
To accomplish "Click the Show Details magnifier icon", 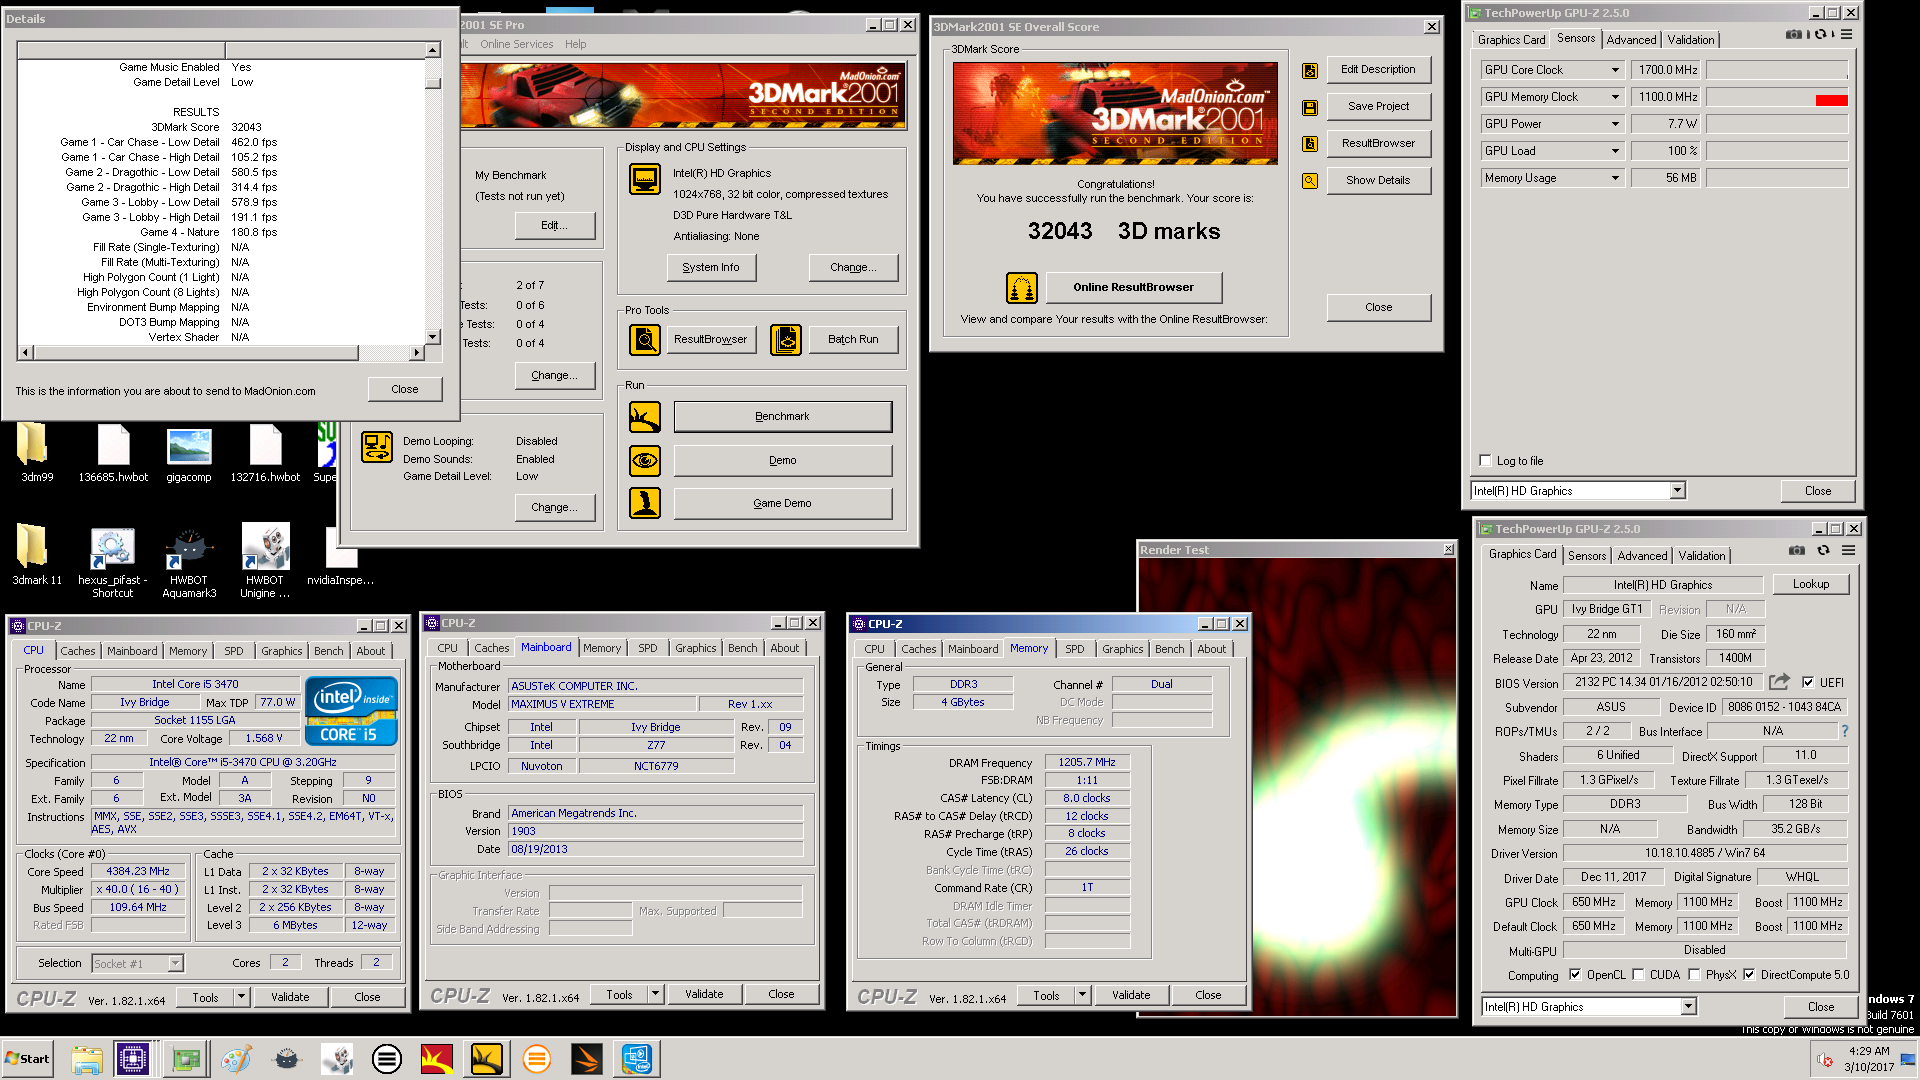I will pyautogui.click(x=1310, y=181).
